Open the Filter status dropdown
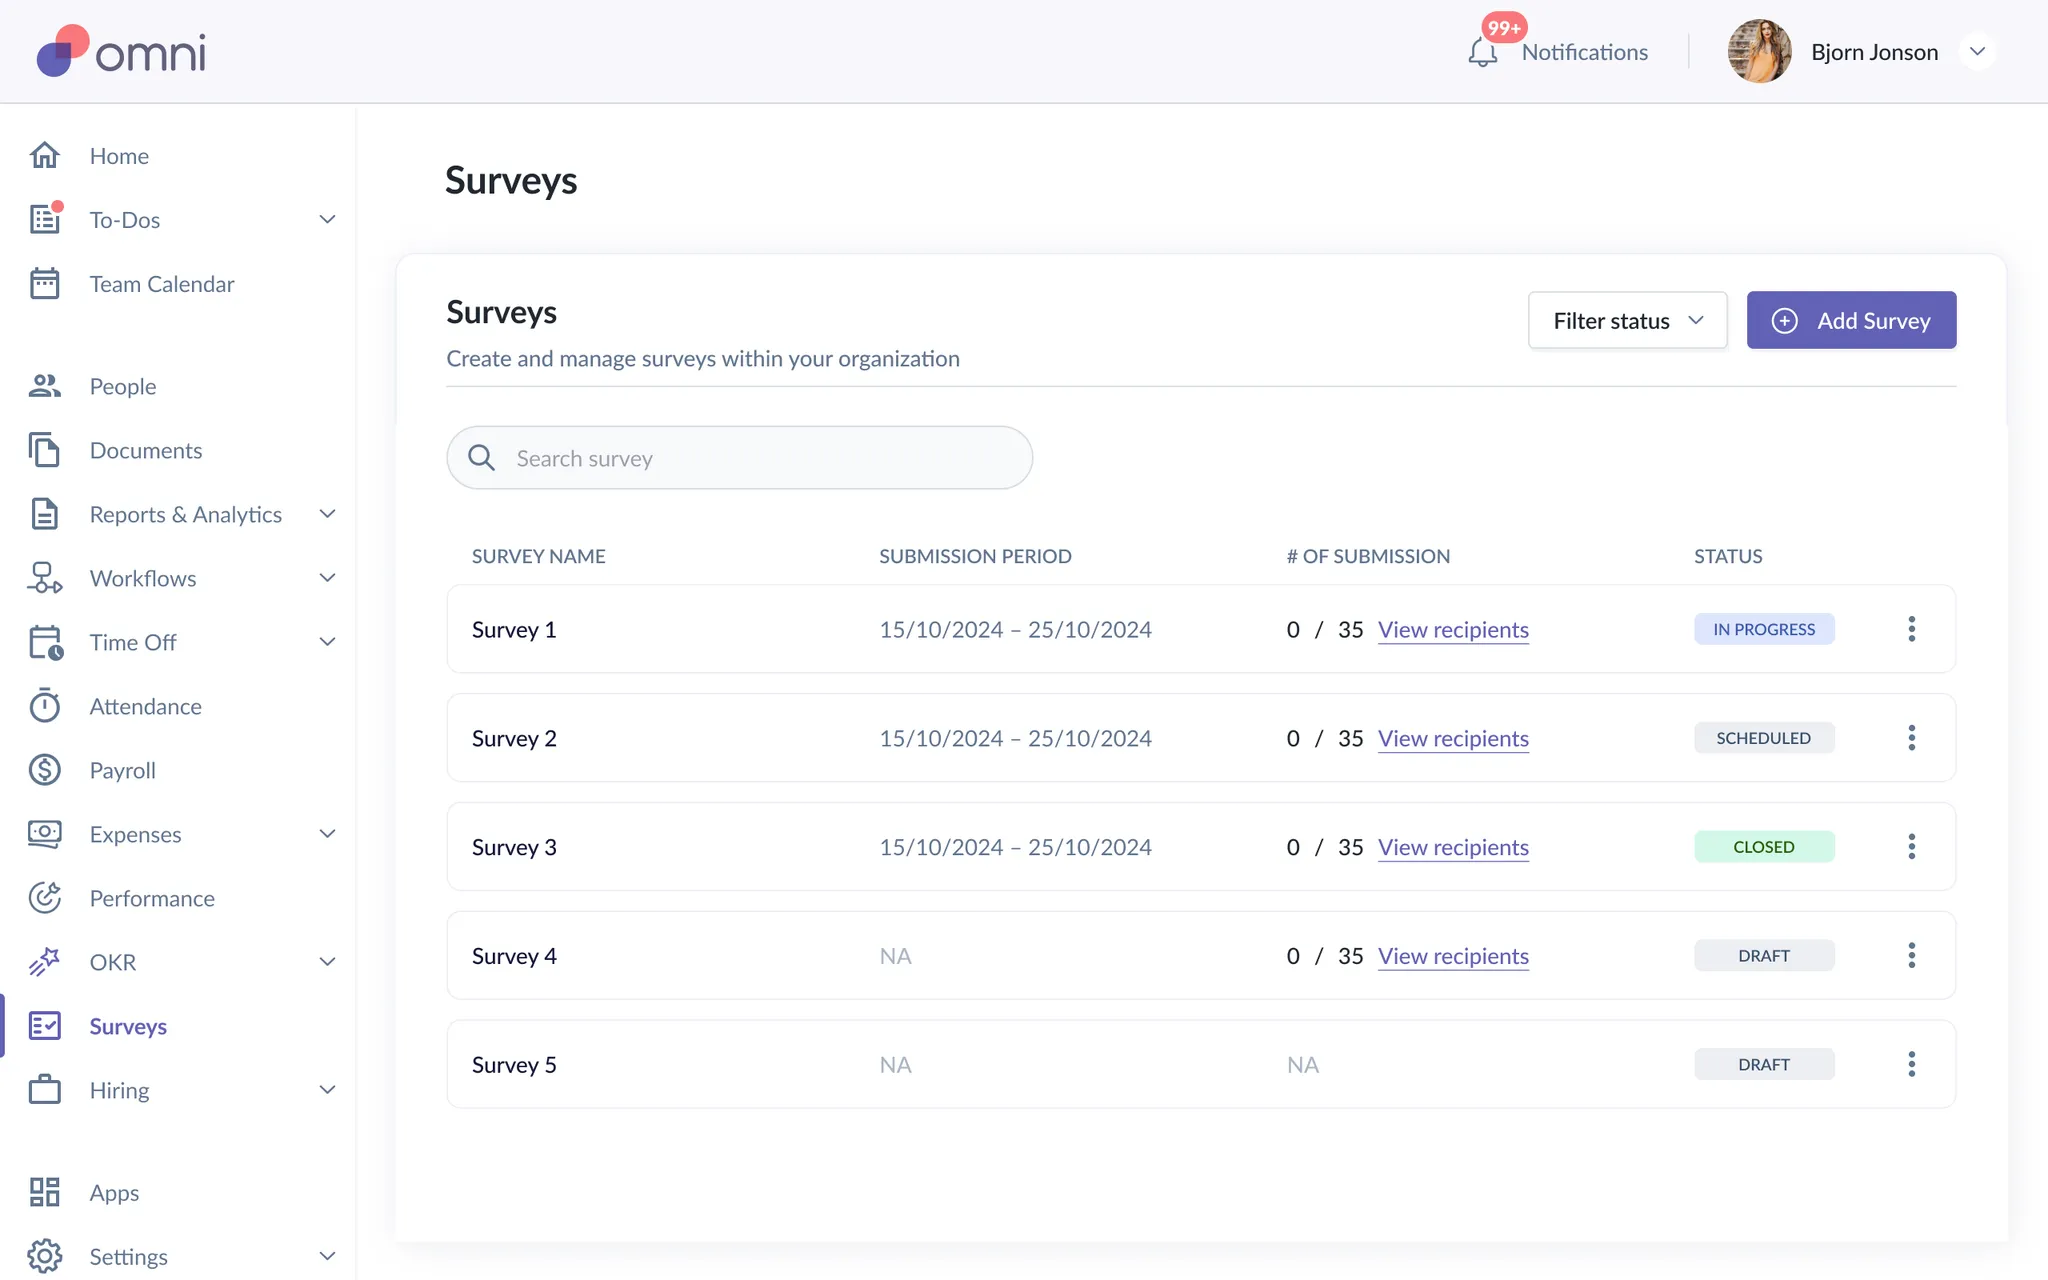The width and height of the screenshot is (2048, 1280). (x=1627, y=320)
